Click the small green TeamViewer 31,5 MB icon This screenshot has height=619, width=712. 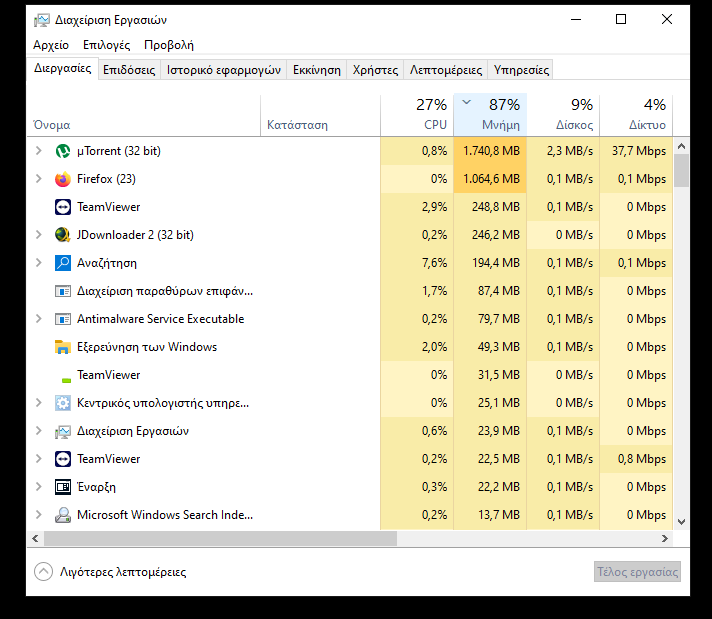click(66, 380)
